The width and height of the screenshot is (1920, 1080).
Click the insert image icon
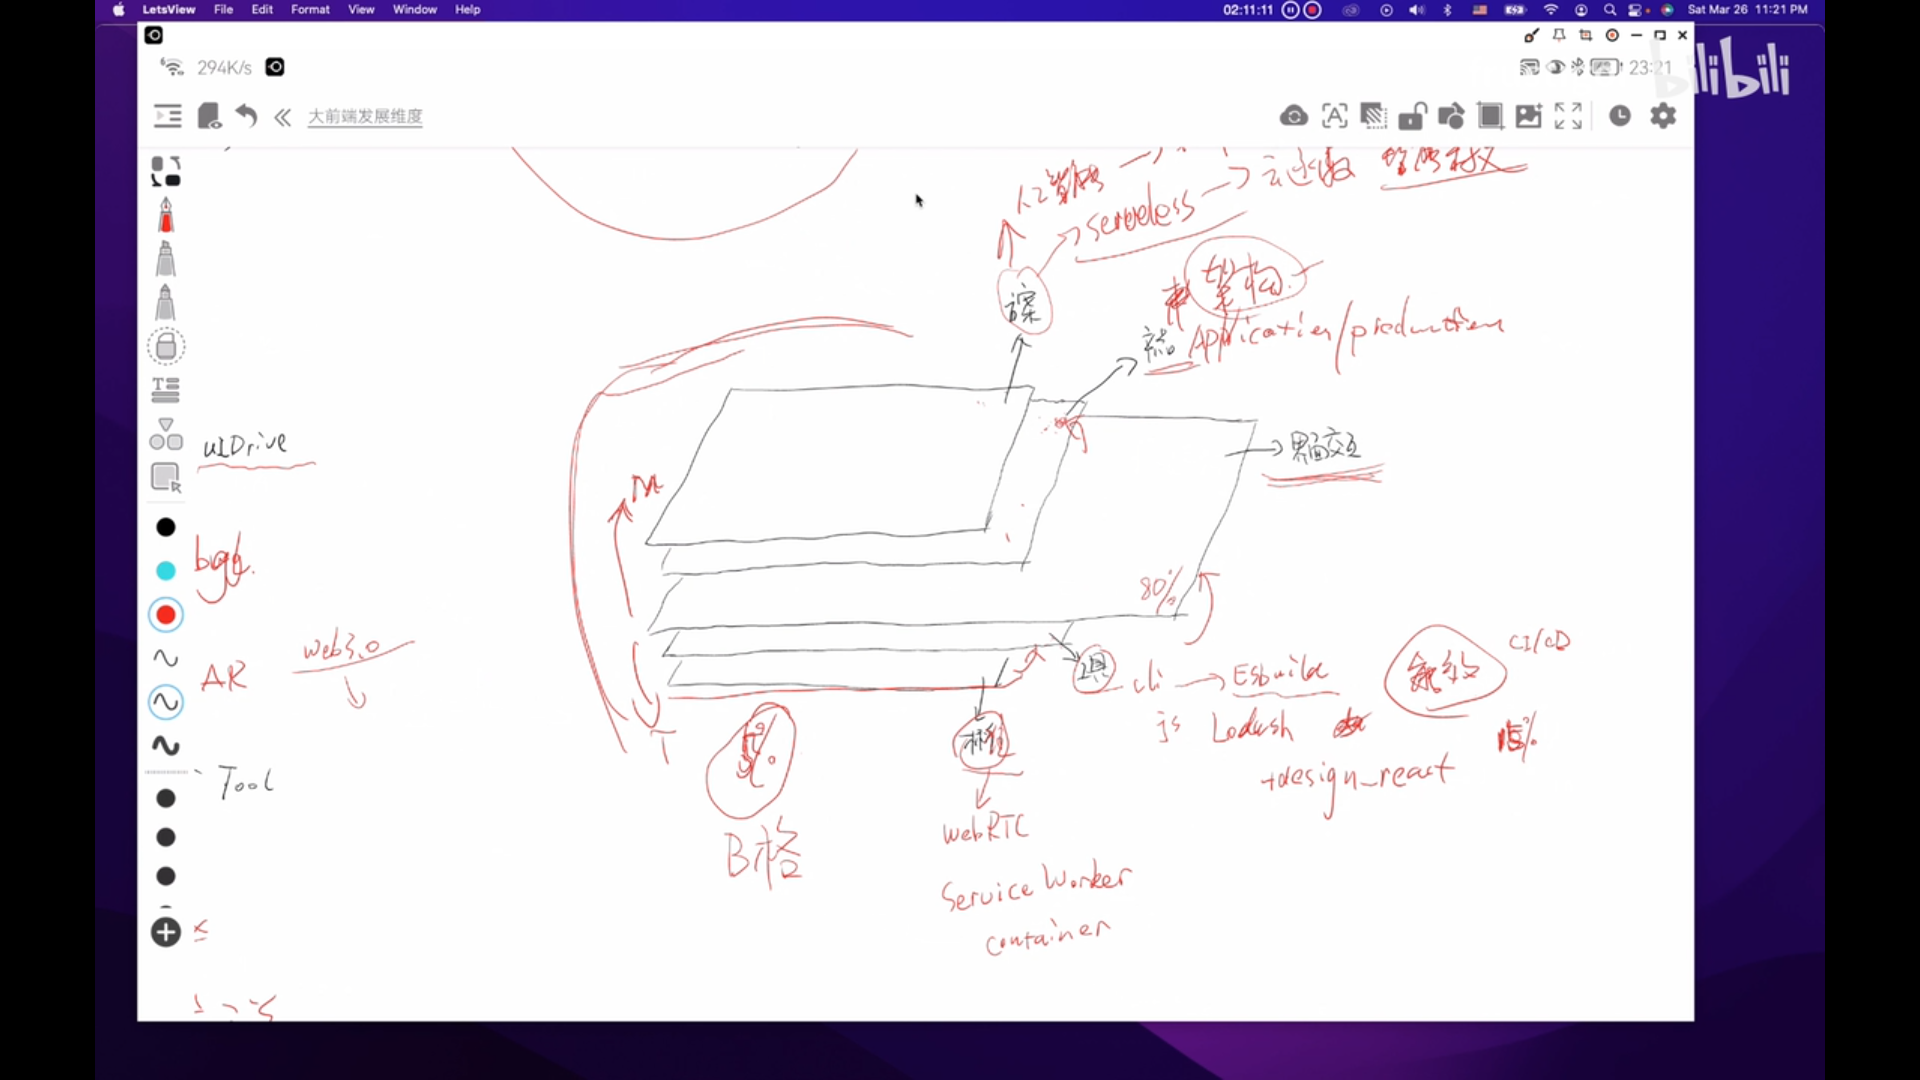[1528, 116]
